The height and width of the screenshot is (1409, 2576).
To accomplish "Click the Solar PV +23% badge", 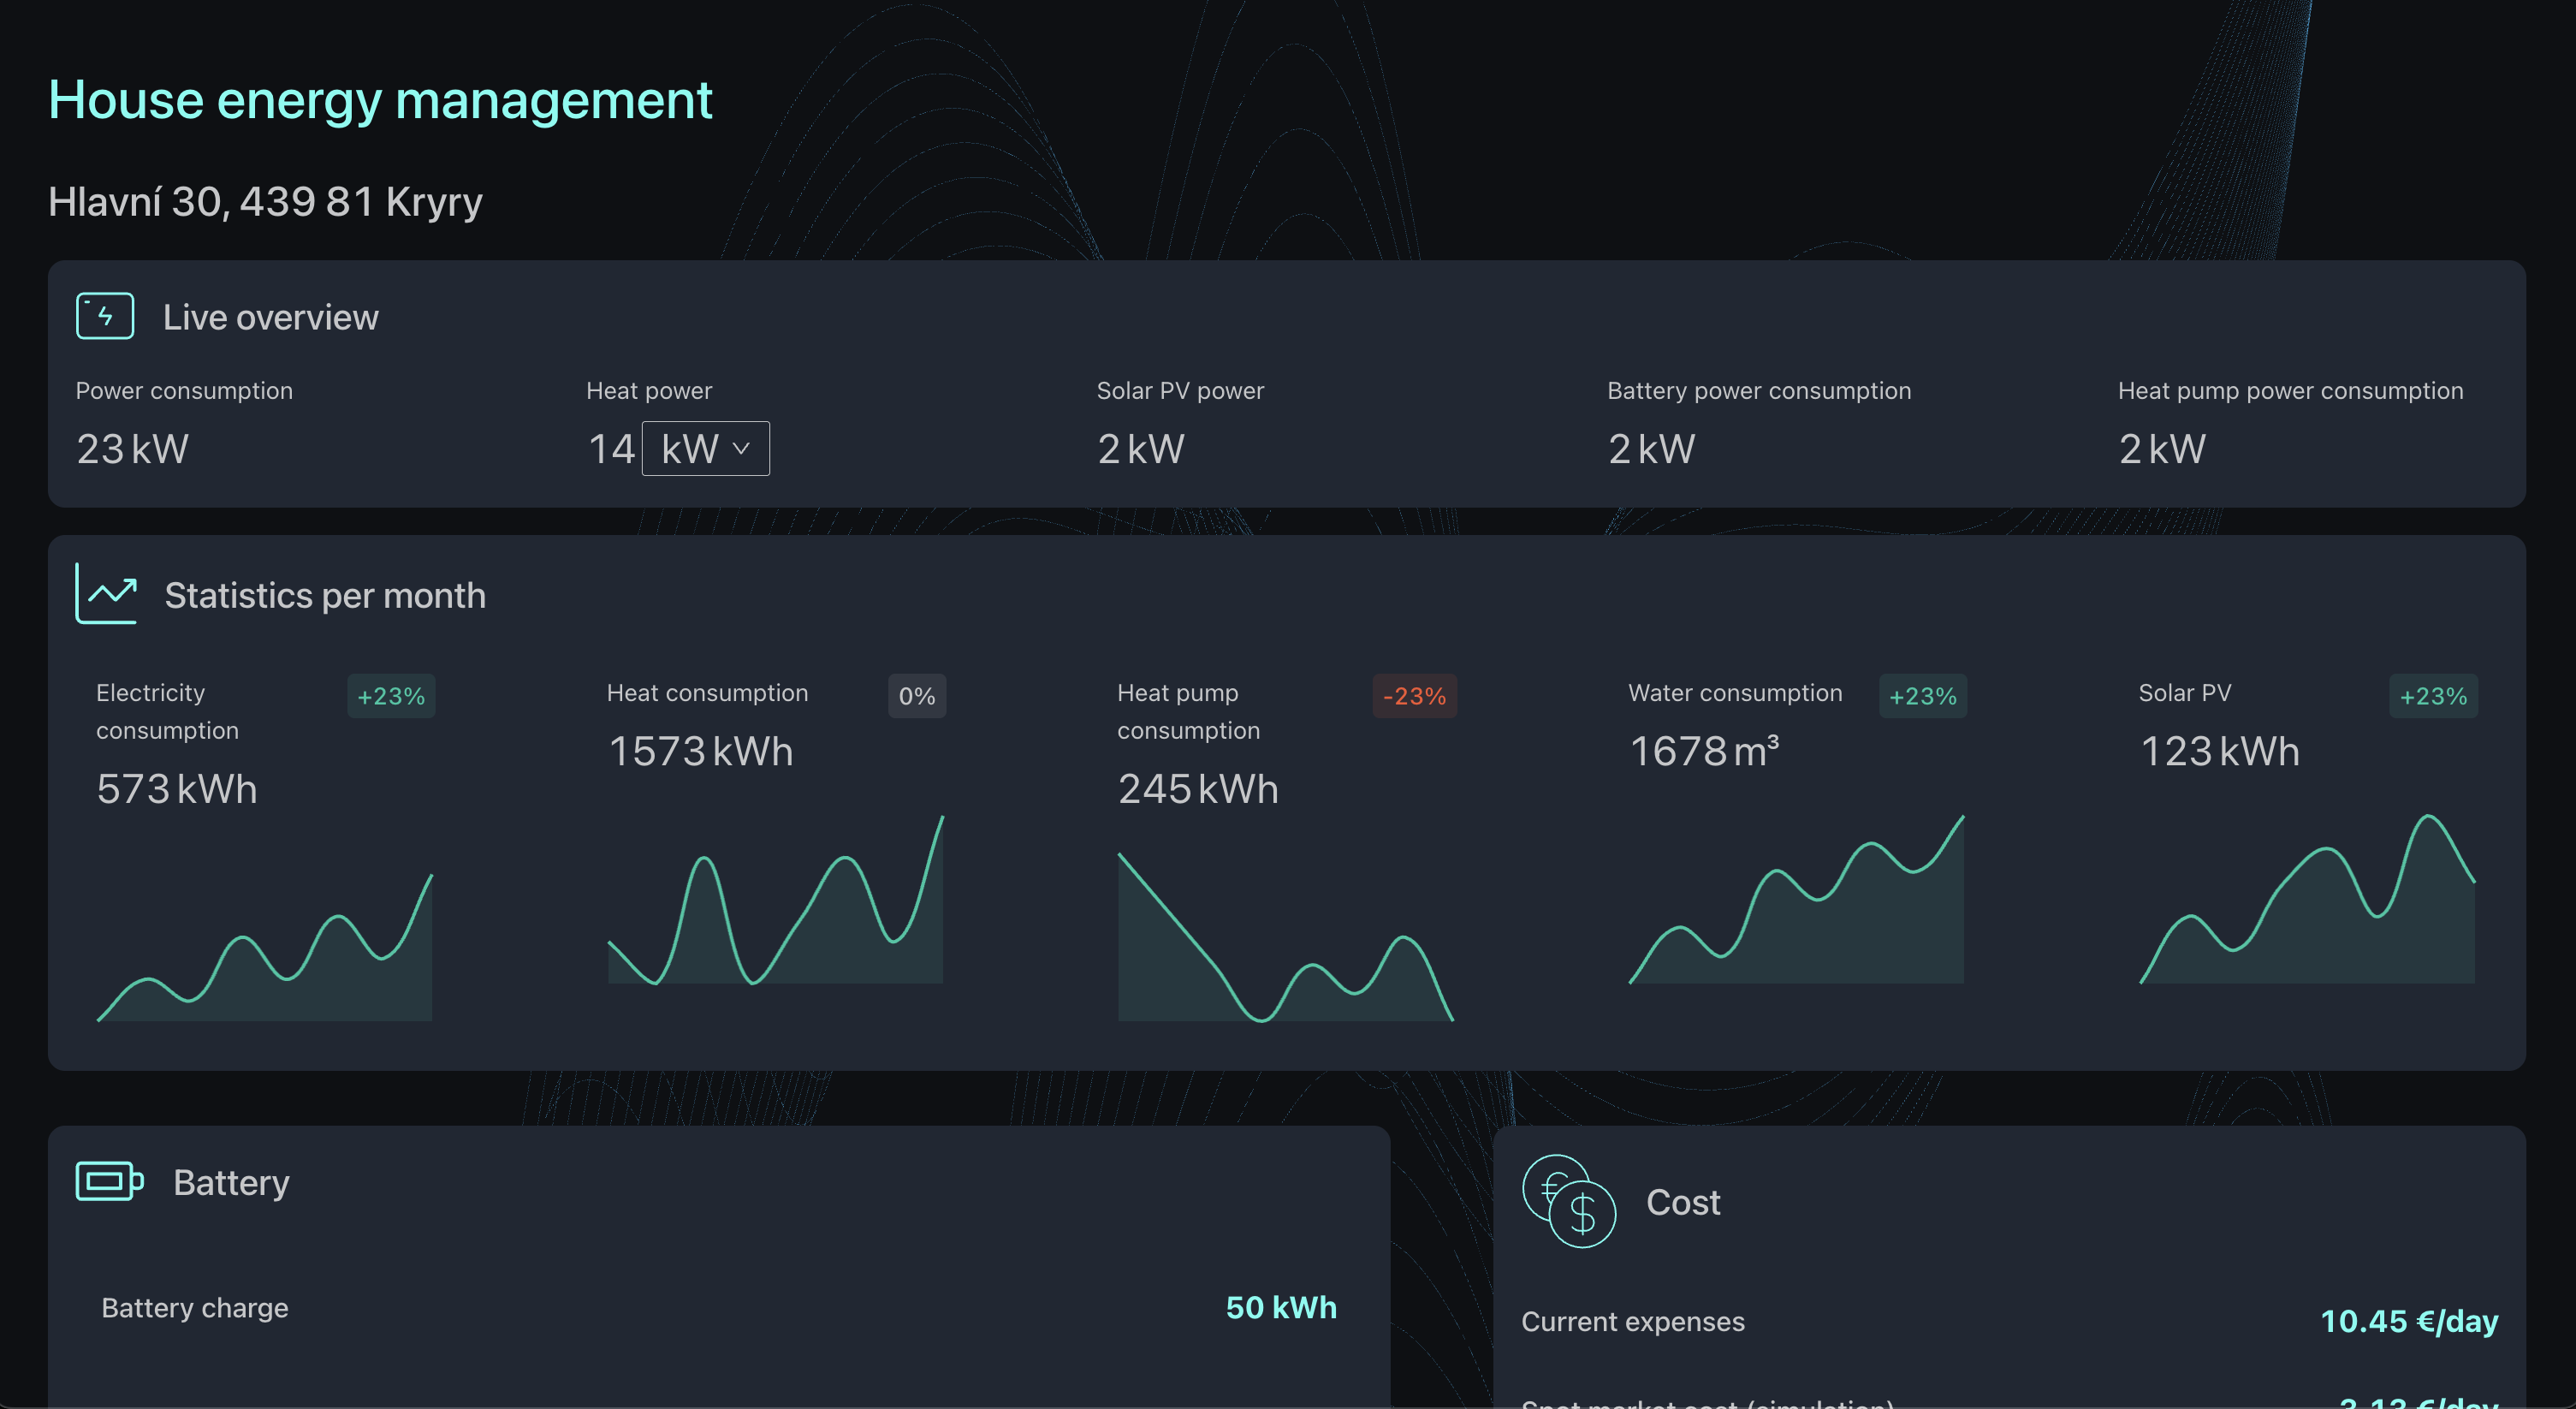I will 2433,696.
